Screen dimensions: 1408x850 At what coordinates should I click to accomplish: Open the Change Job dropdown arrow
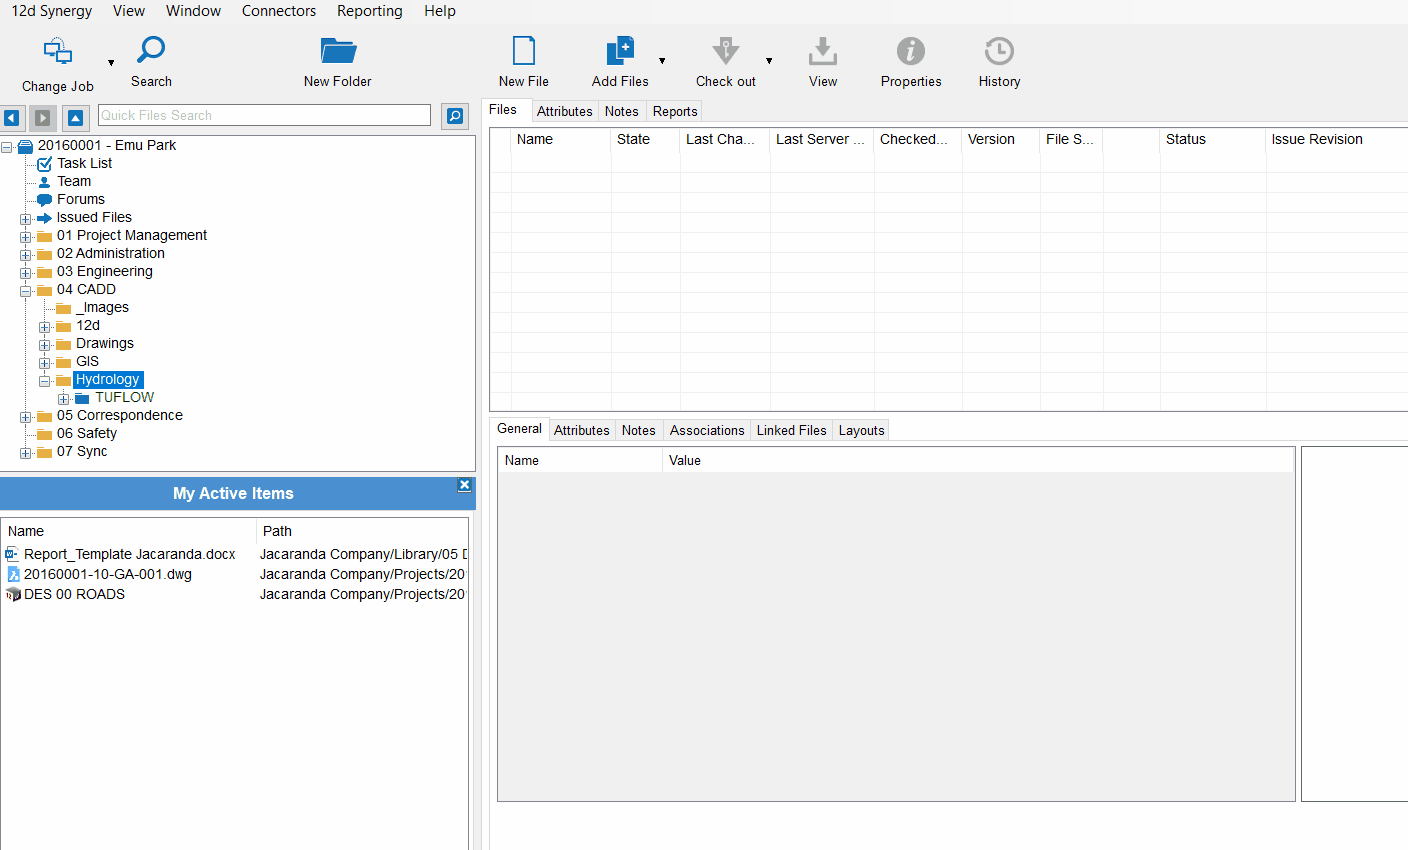111,63
